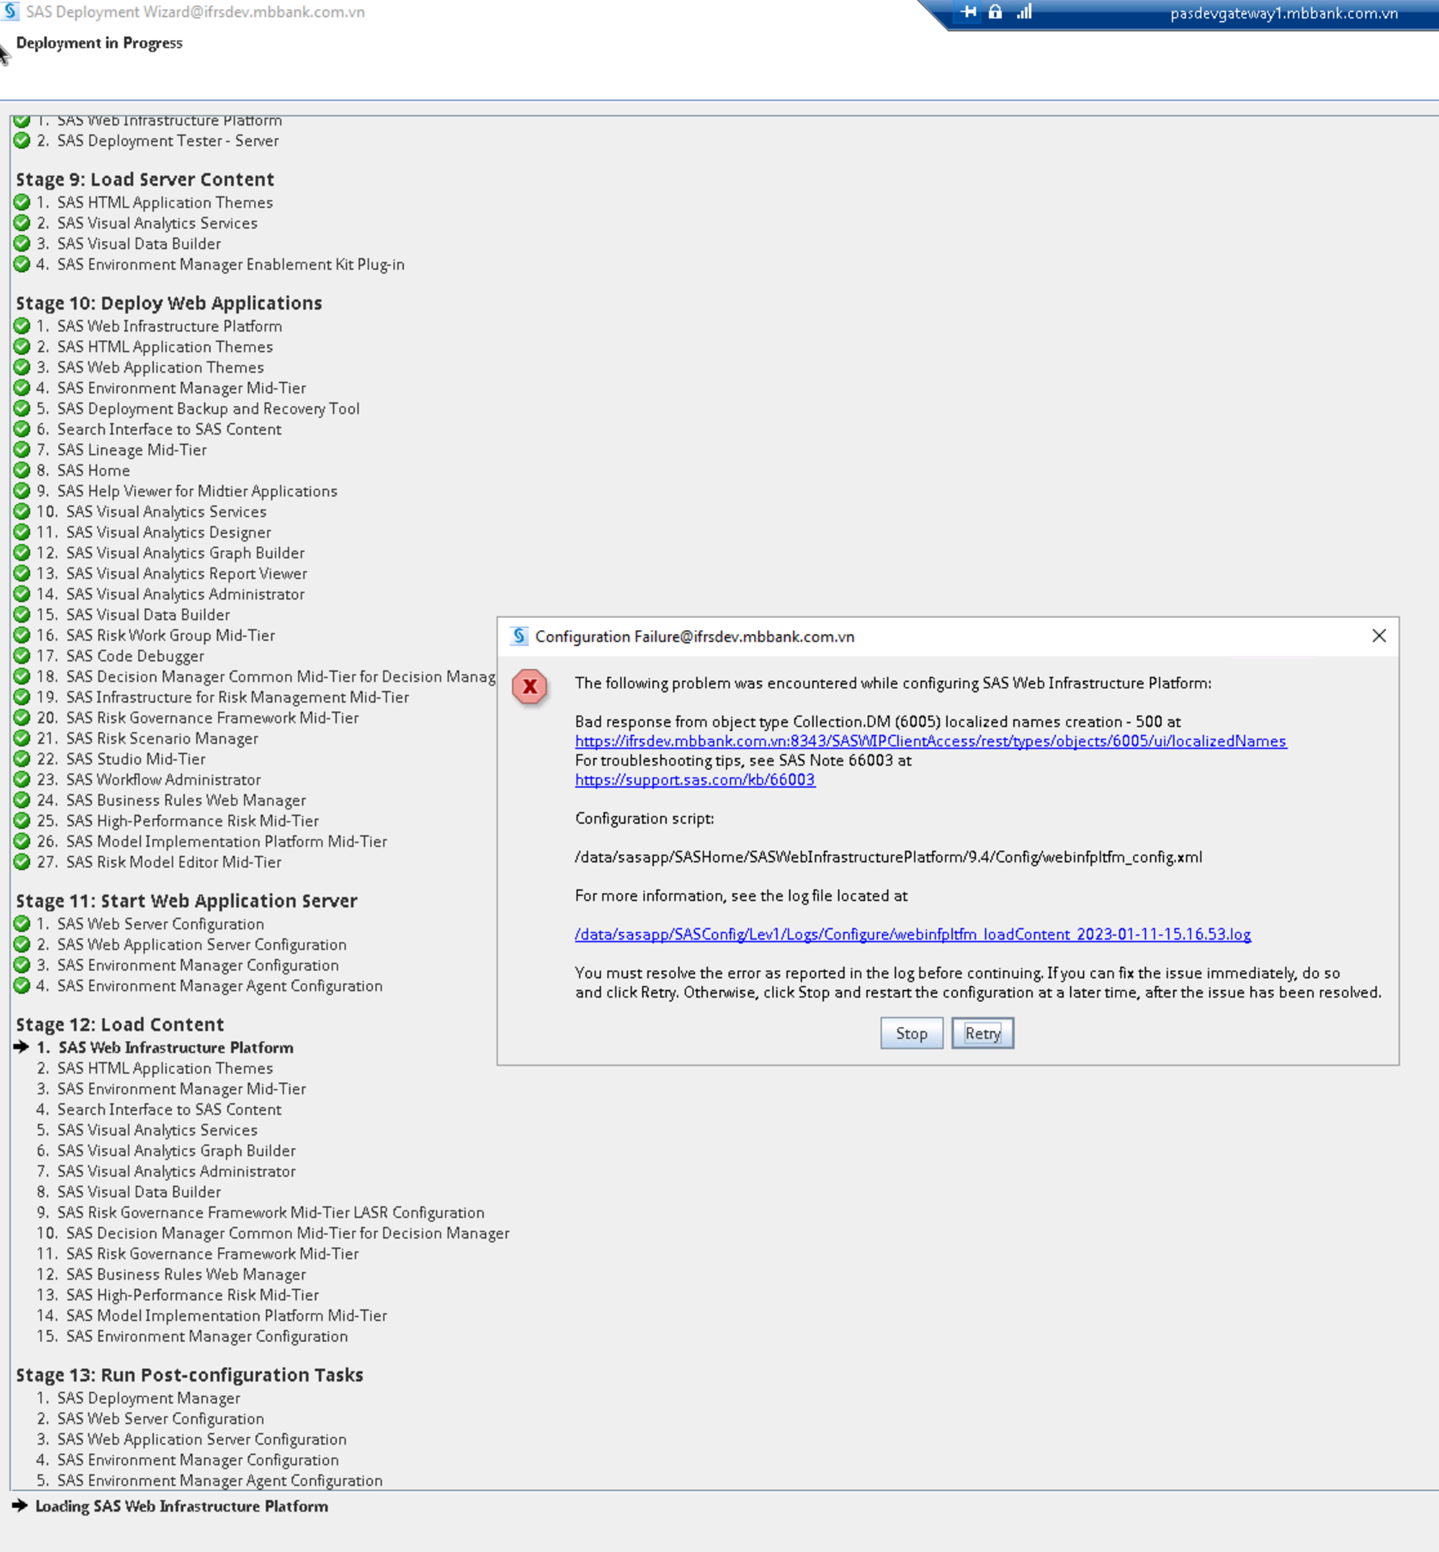Click green check beside Environment Manager Agent Configuration
The height and width of the screenshot is (1552, 1439).
coord(22,986)
